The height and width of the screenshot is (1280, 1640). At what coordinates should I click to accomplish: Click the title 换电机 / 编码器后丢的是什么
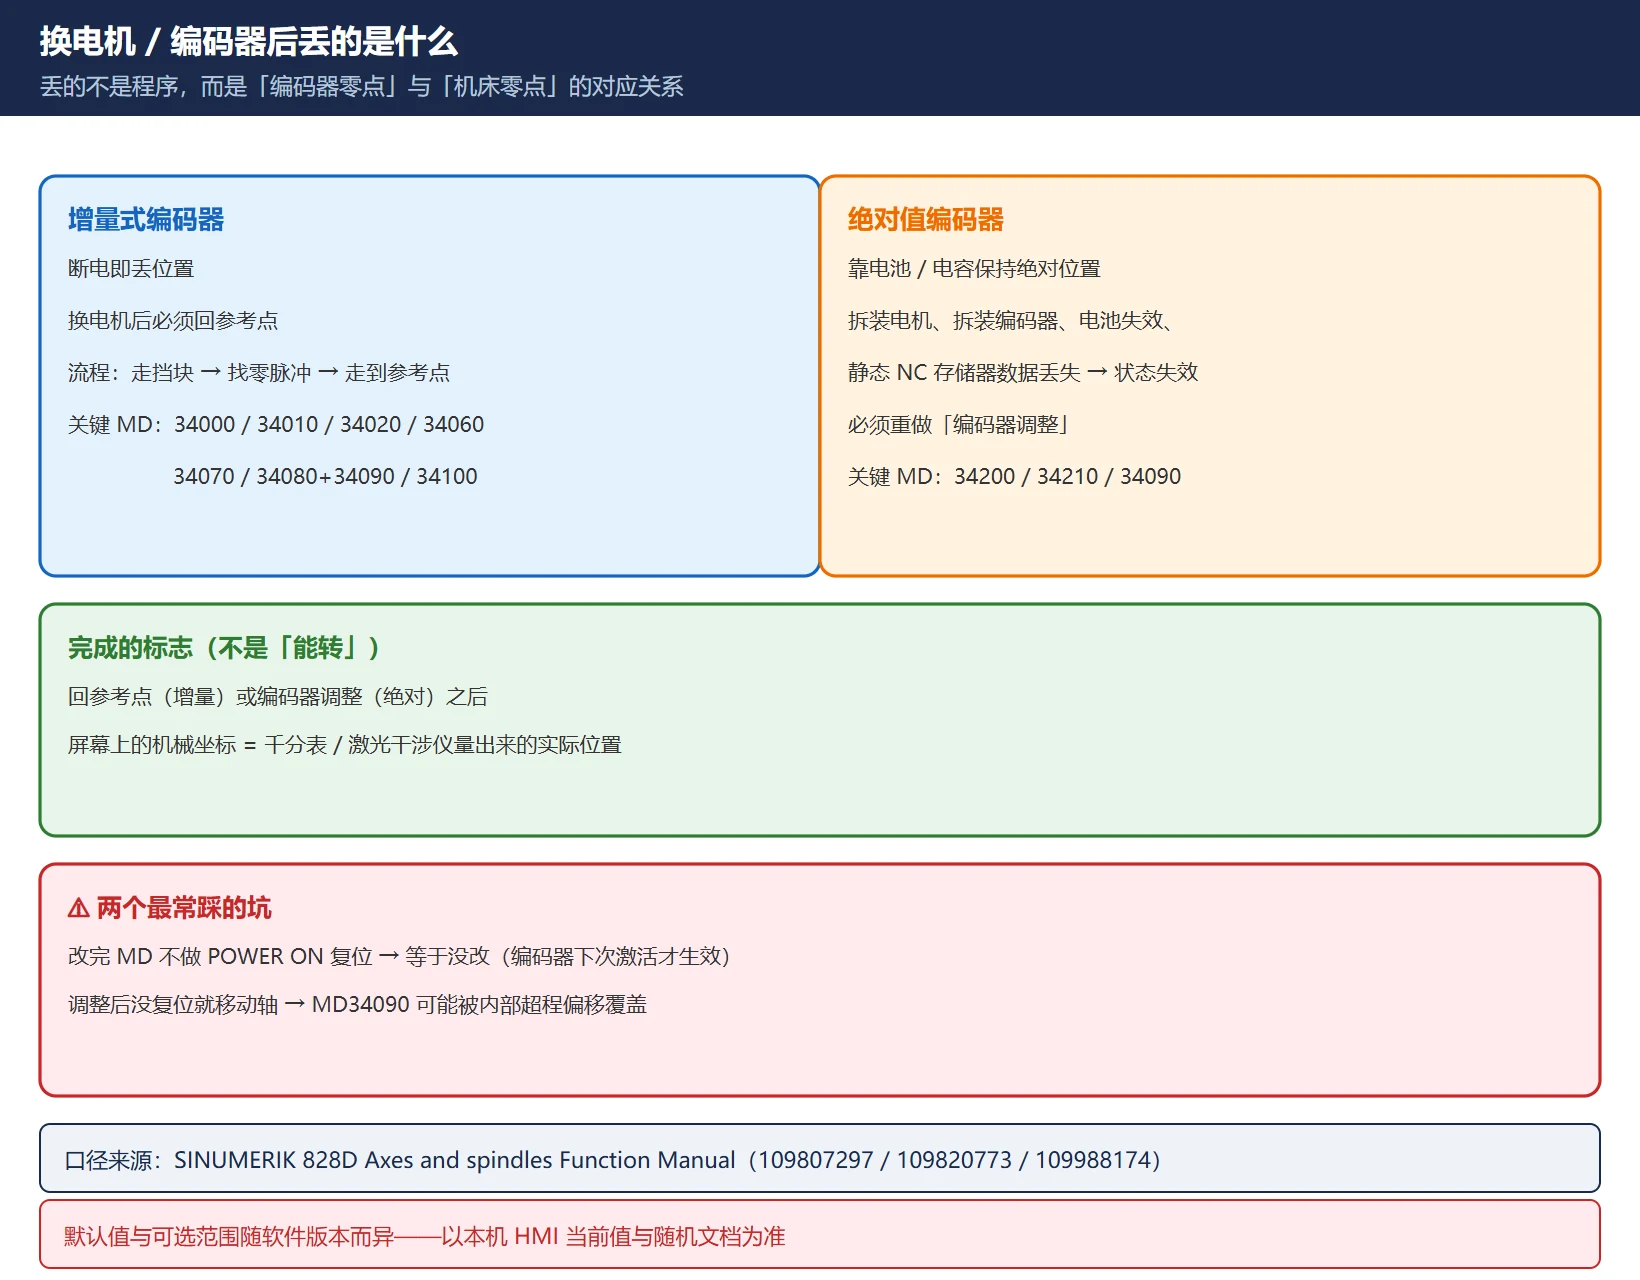pos(248,41)
